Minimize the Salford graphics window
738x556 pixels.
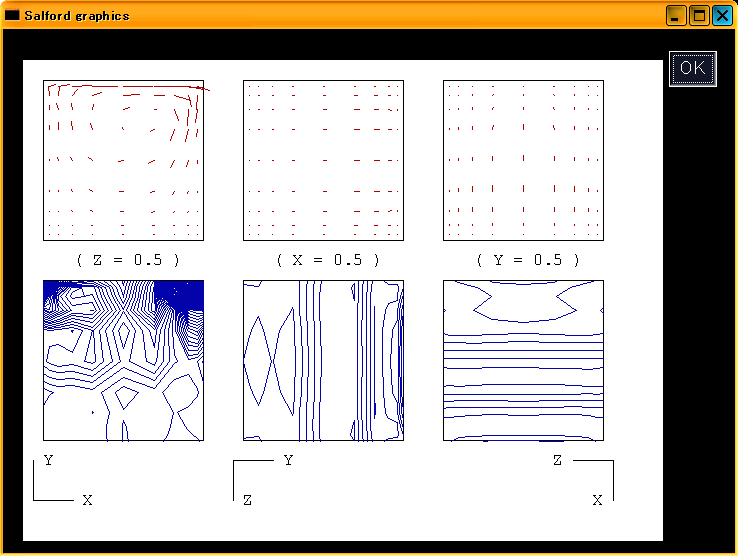tap(676, 16)
